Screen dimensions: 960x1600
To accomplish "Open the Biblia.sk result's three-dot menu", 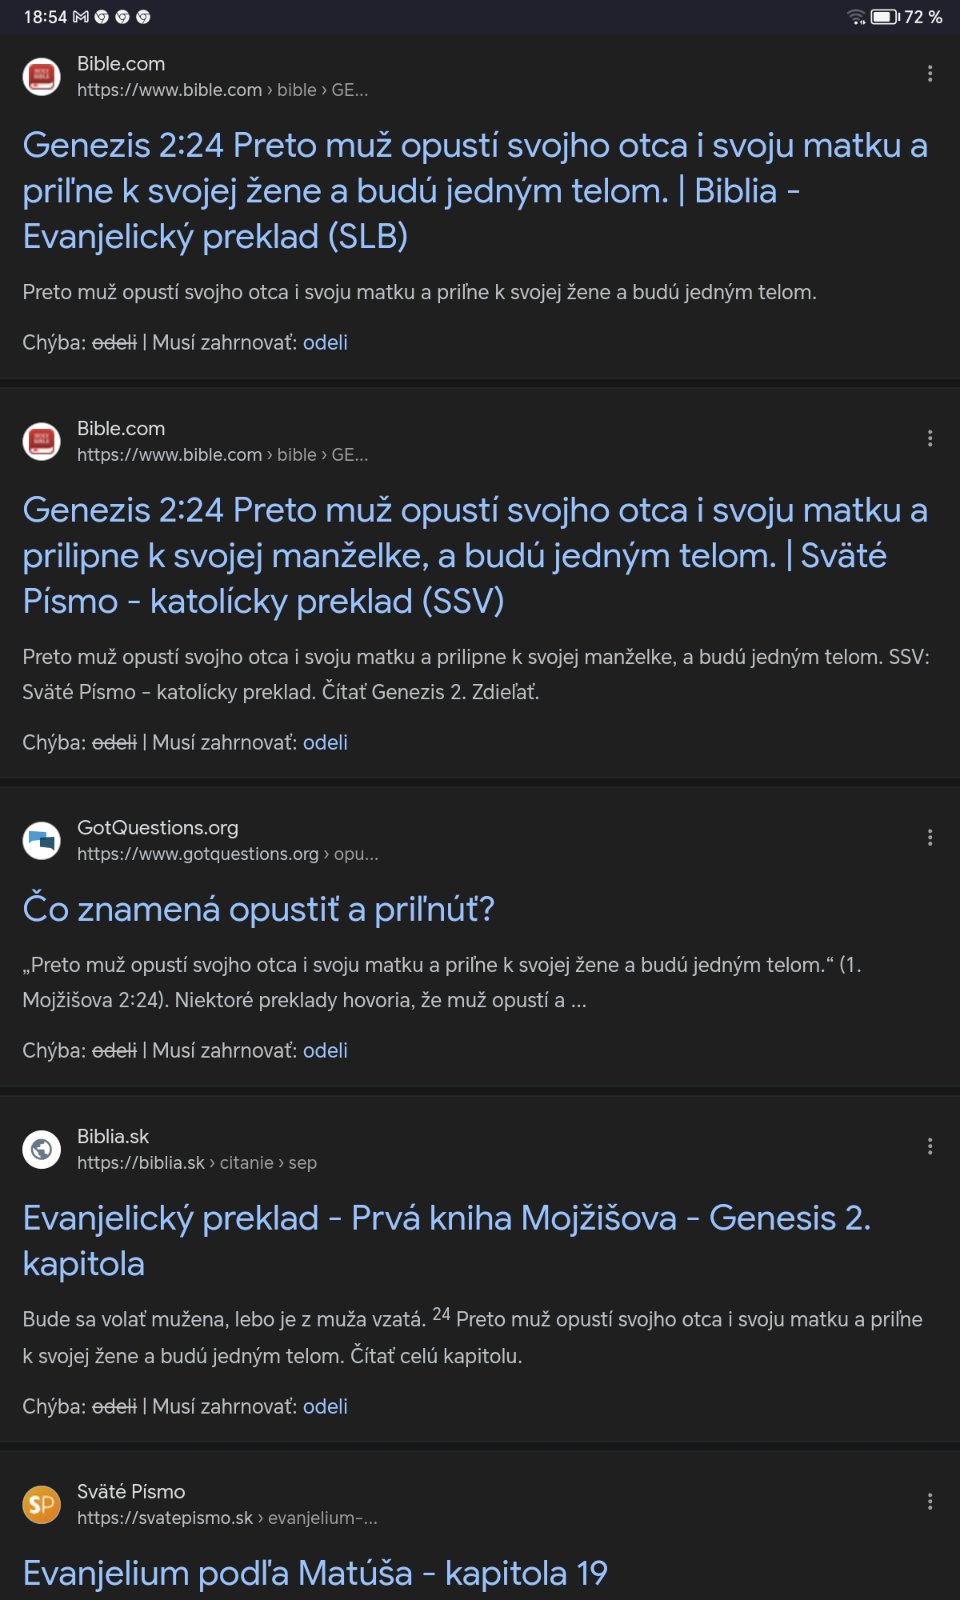I will tap(930, 1147).
